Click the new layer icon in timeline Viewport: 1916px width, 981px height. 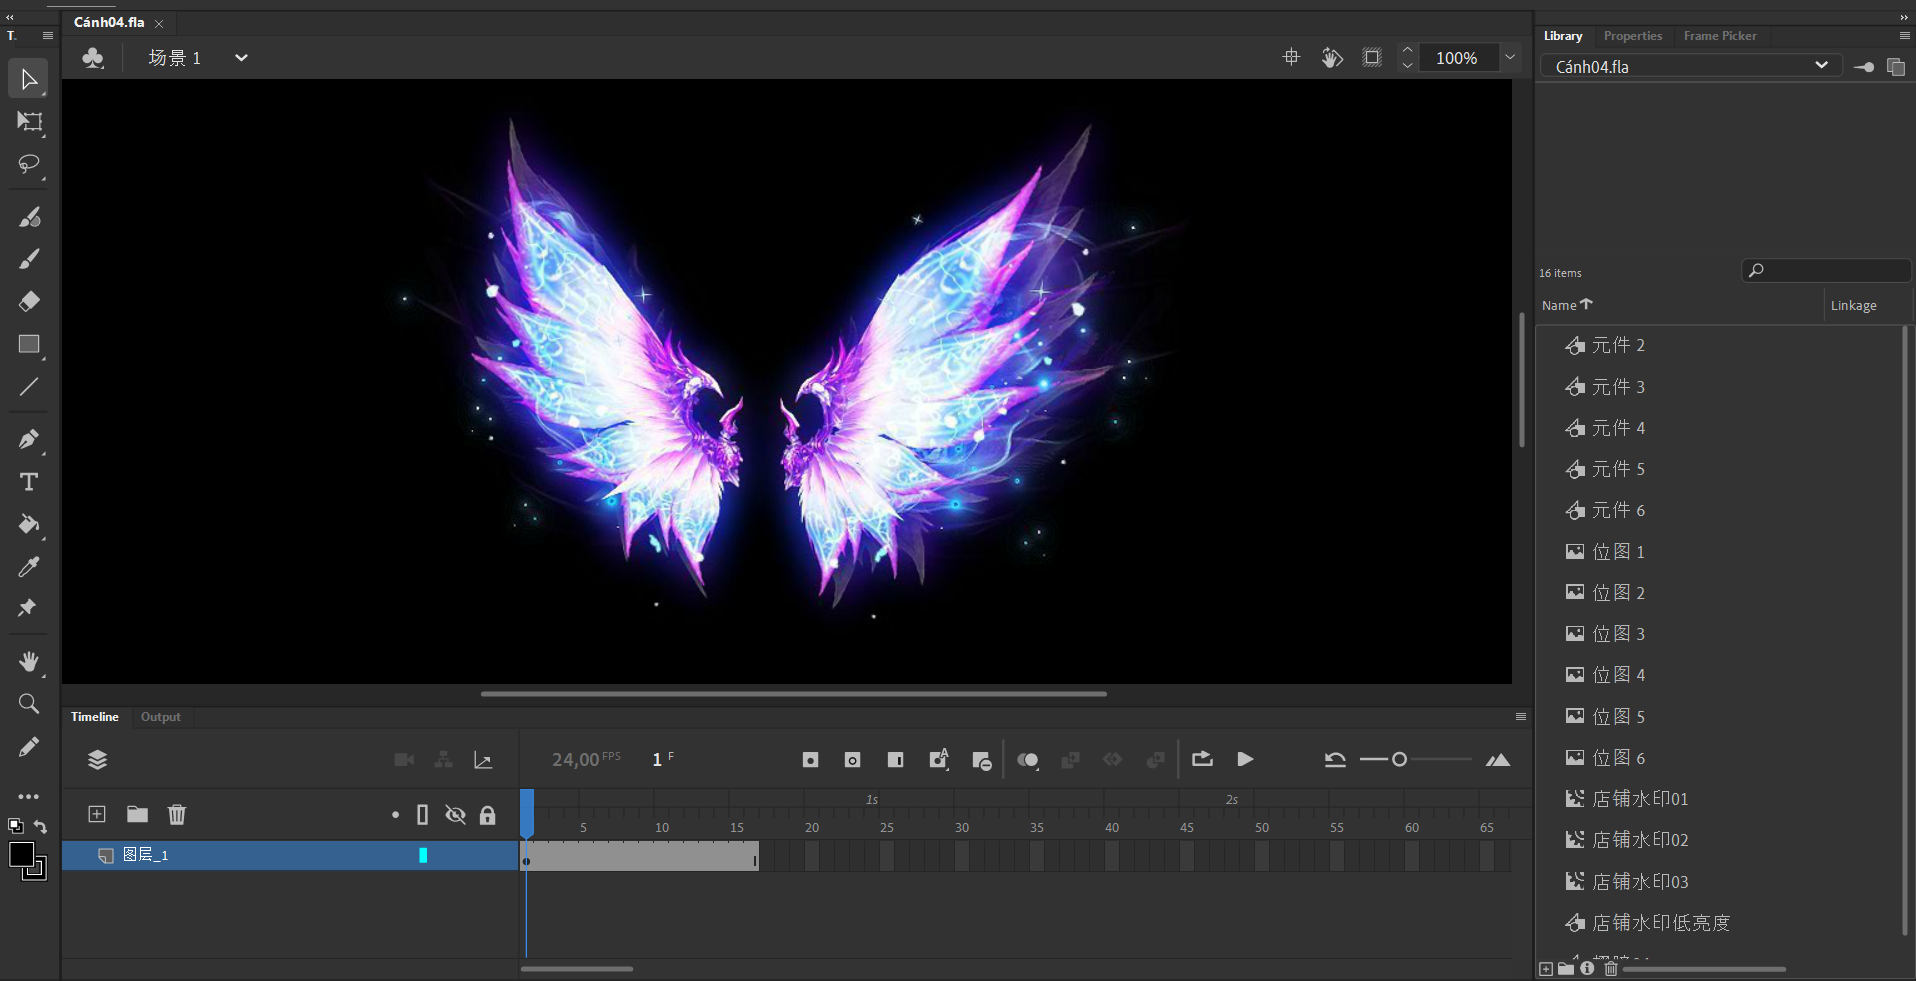point(97,814)
